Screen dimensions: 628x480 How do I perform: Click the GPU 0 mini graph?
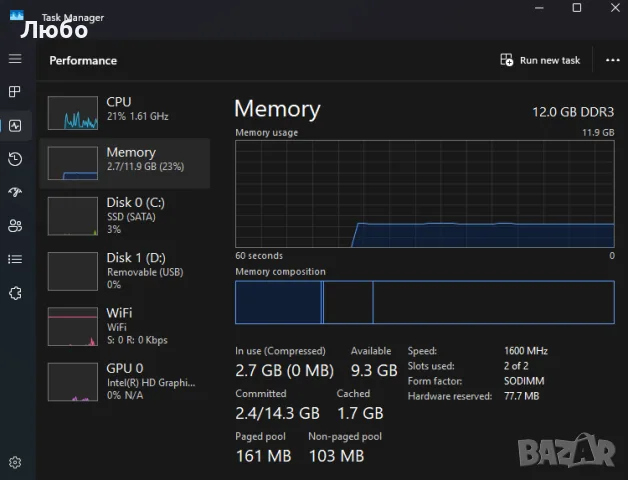tap(73, 381)
